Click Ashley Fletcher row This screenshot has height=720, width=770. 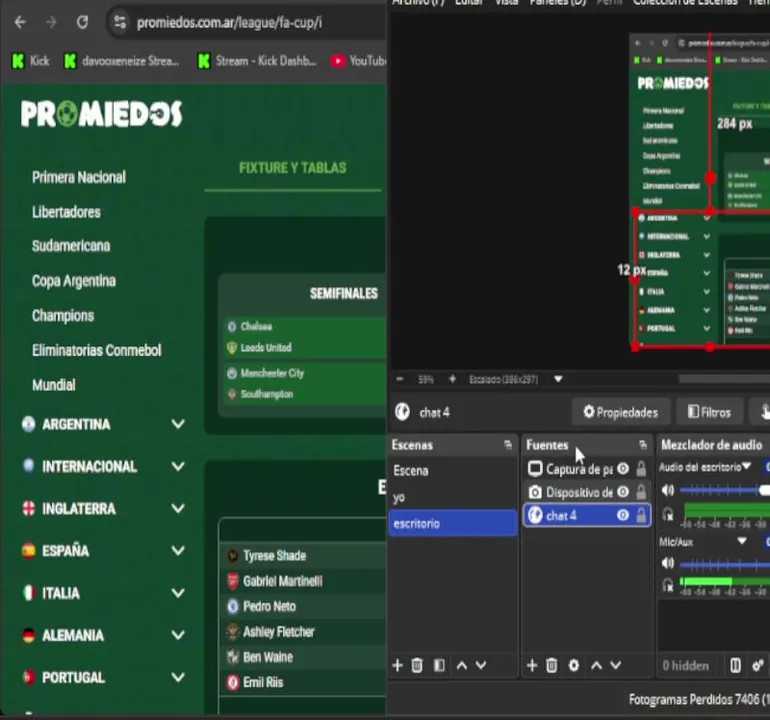pyautogui.click(x=304, y=632)
